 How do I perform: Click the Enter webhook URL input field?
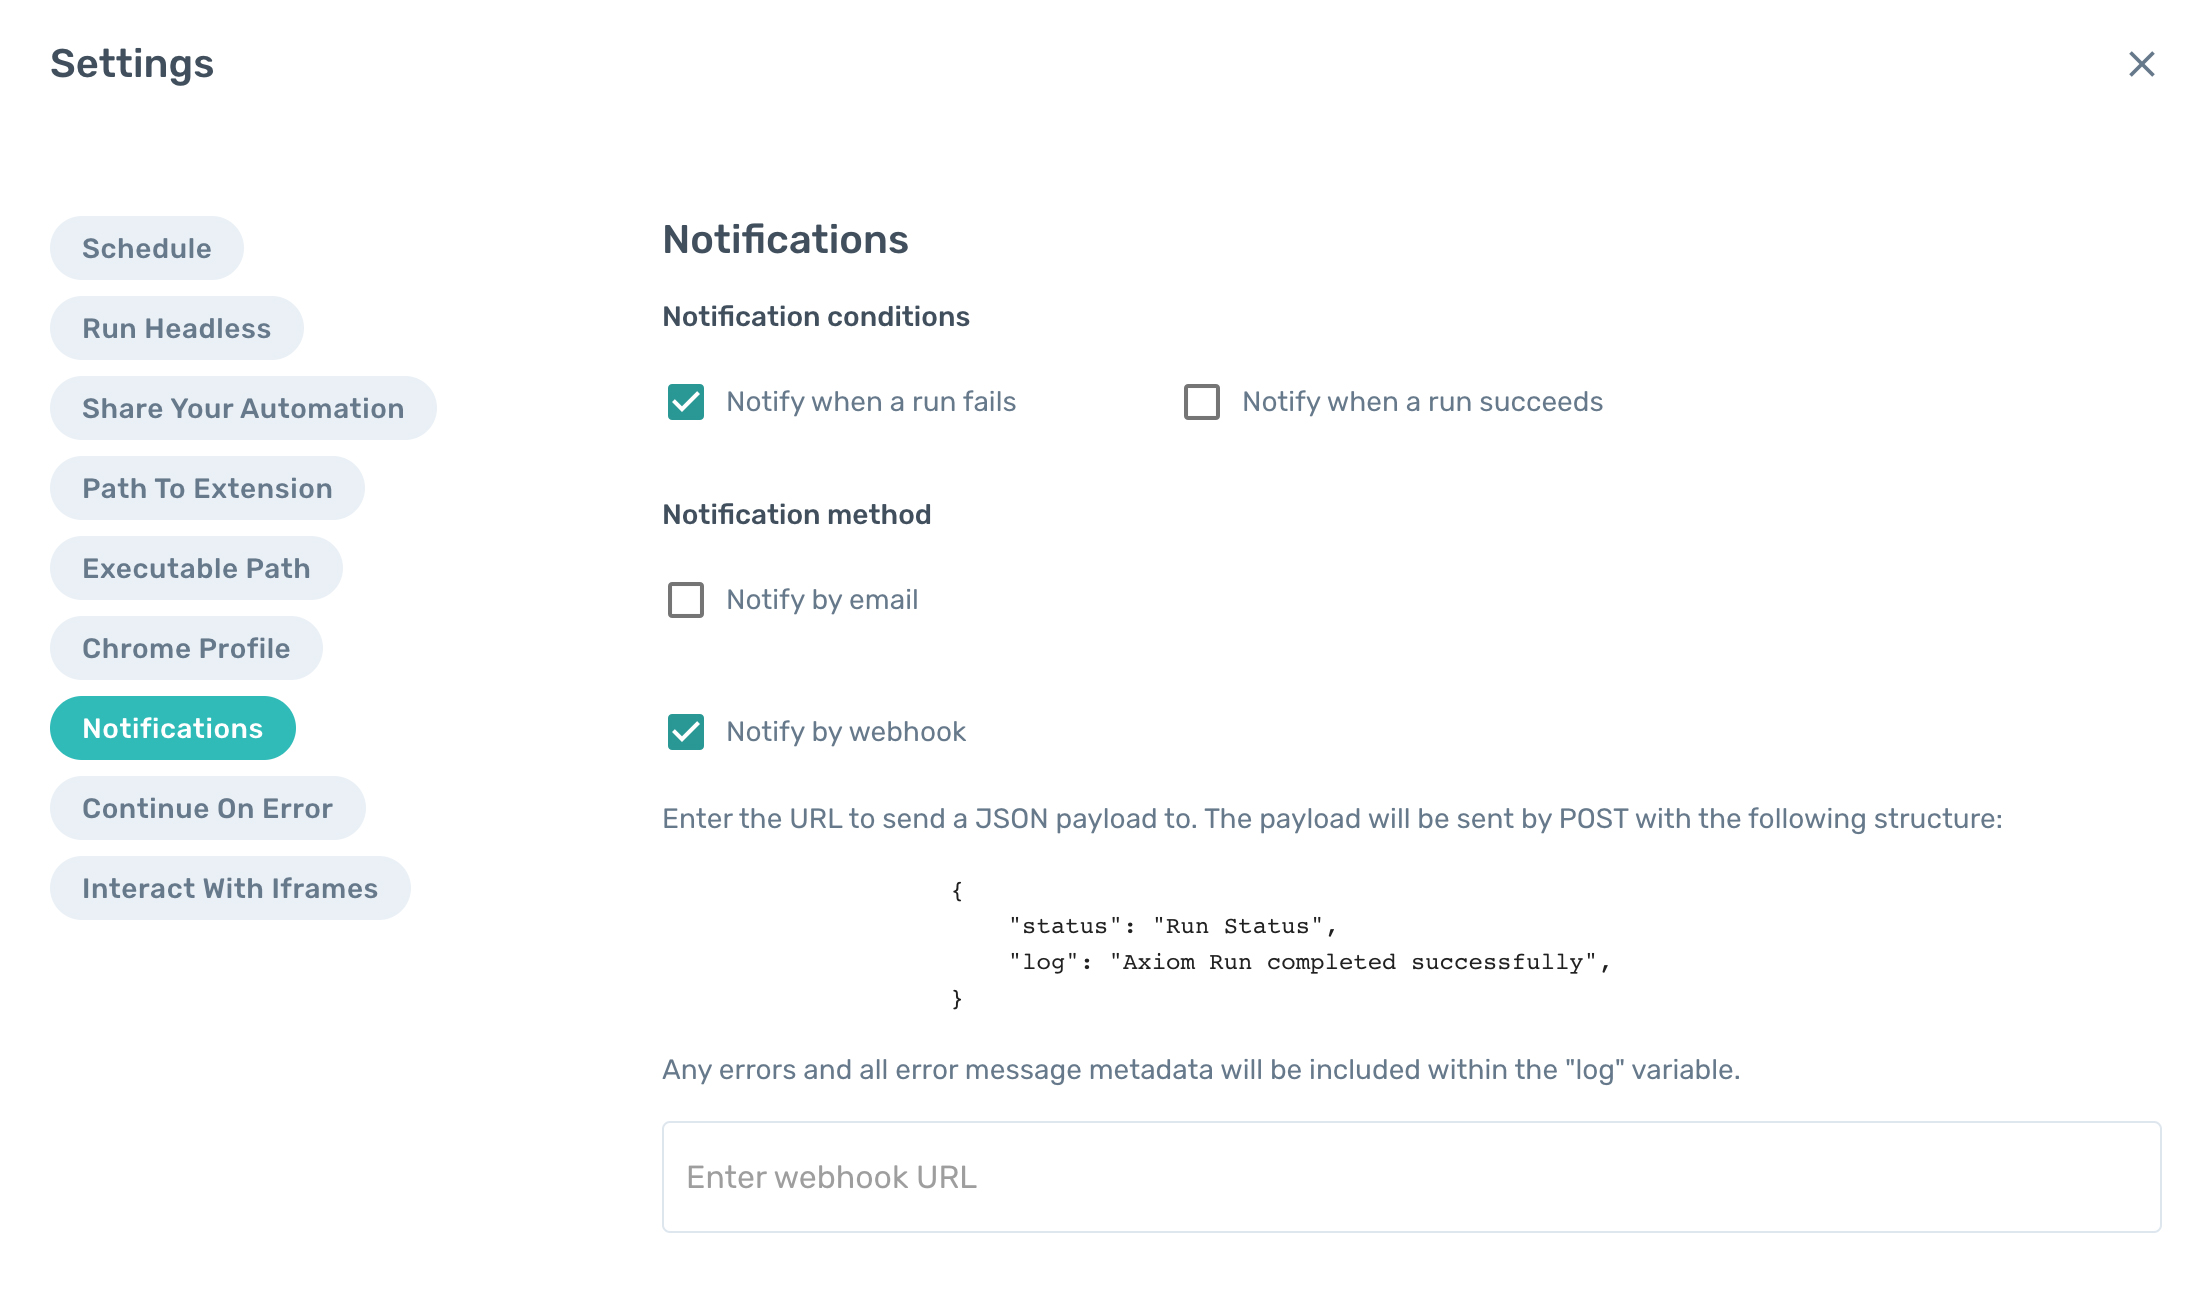[1412, 1177]
